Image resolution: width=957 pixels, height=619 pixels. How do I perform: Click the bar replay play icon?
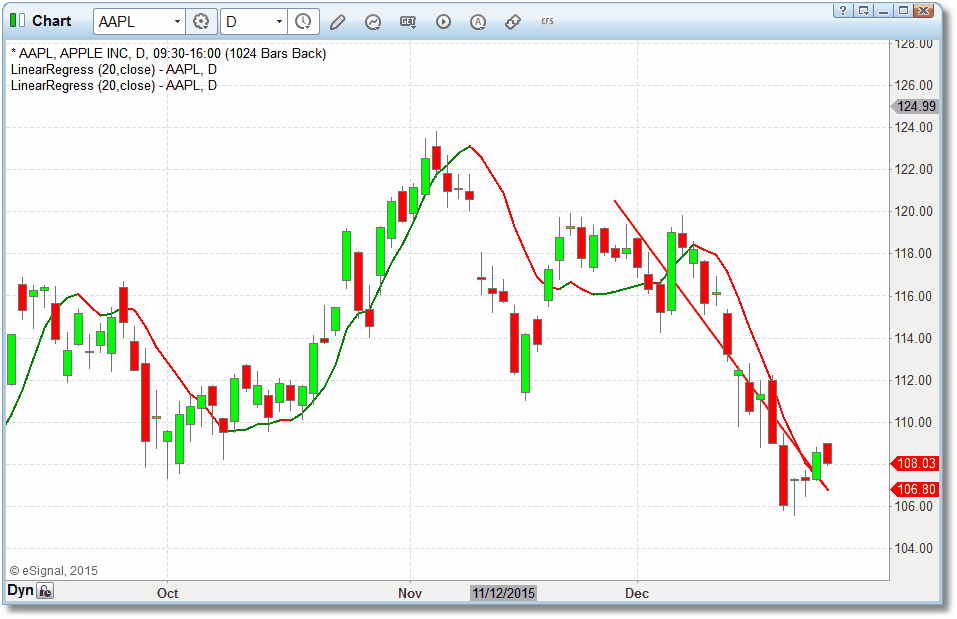tap(444, 22)
